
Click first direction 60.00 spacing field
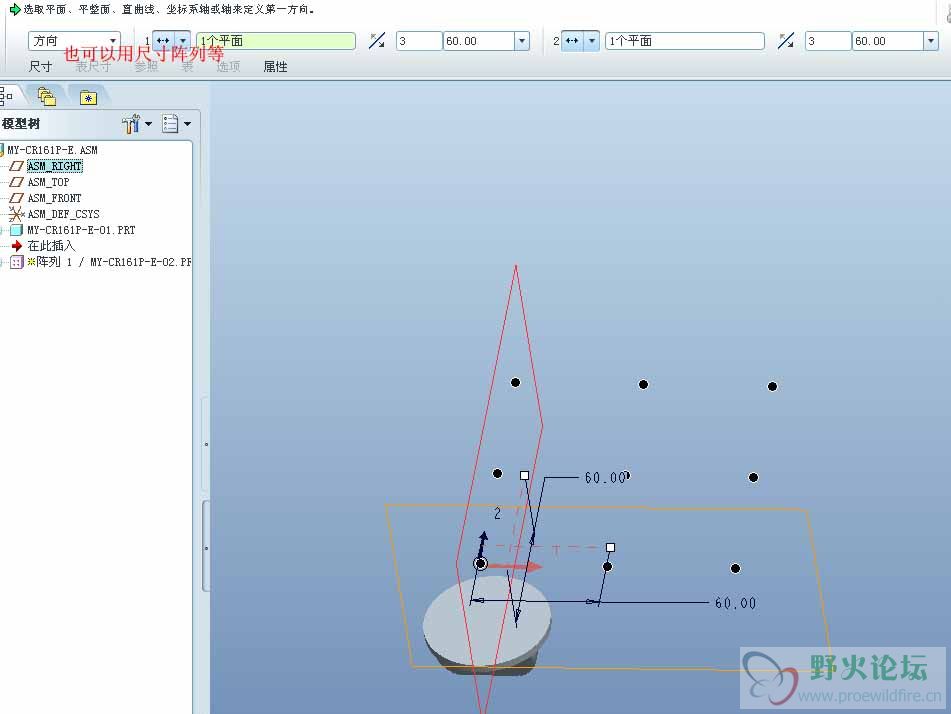479,41
